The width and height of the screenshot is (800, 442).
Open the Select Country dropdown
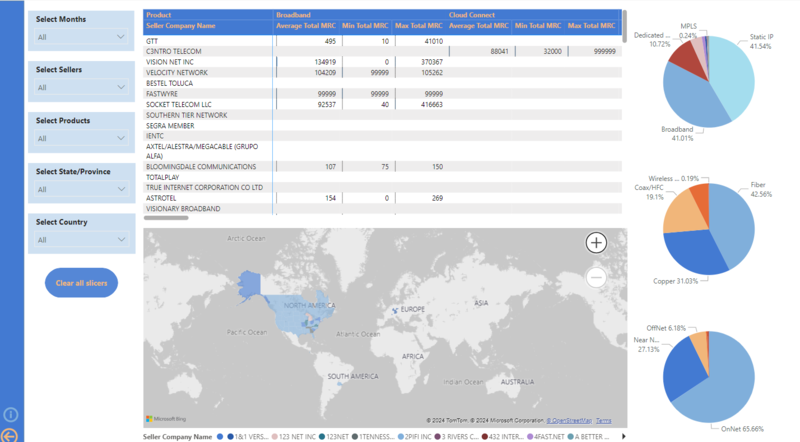[x=81, y=240]
